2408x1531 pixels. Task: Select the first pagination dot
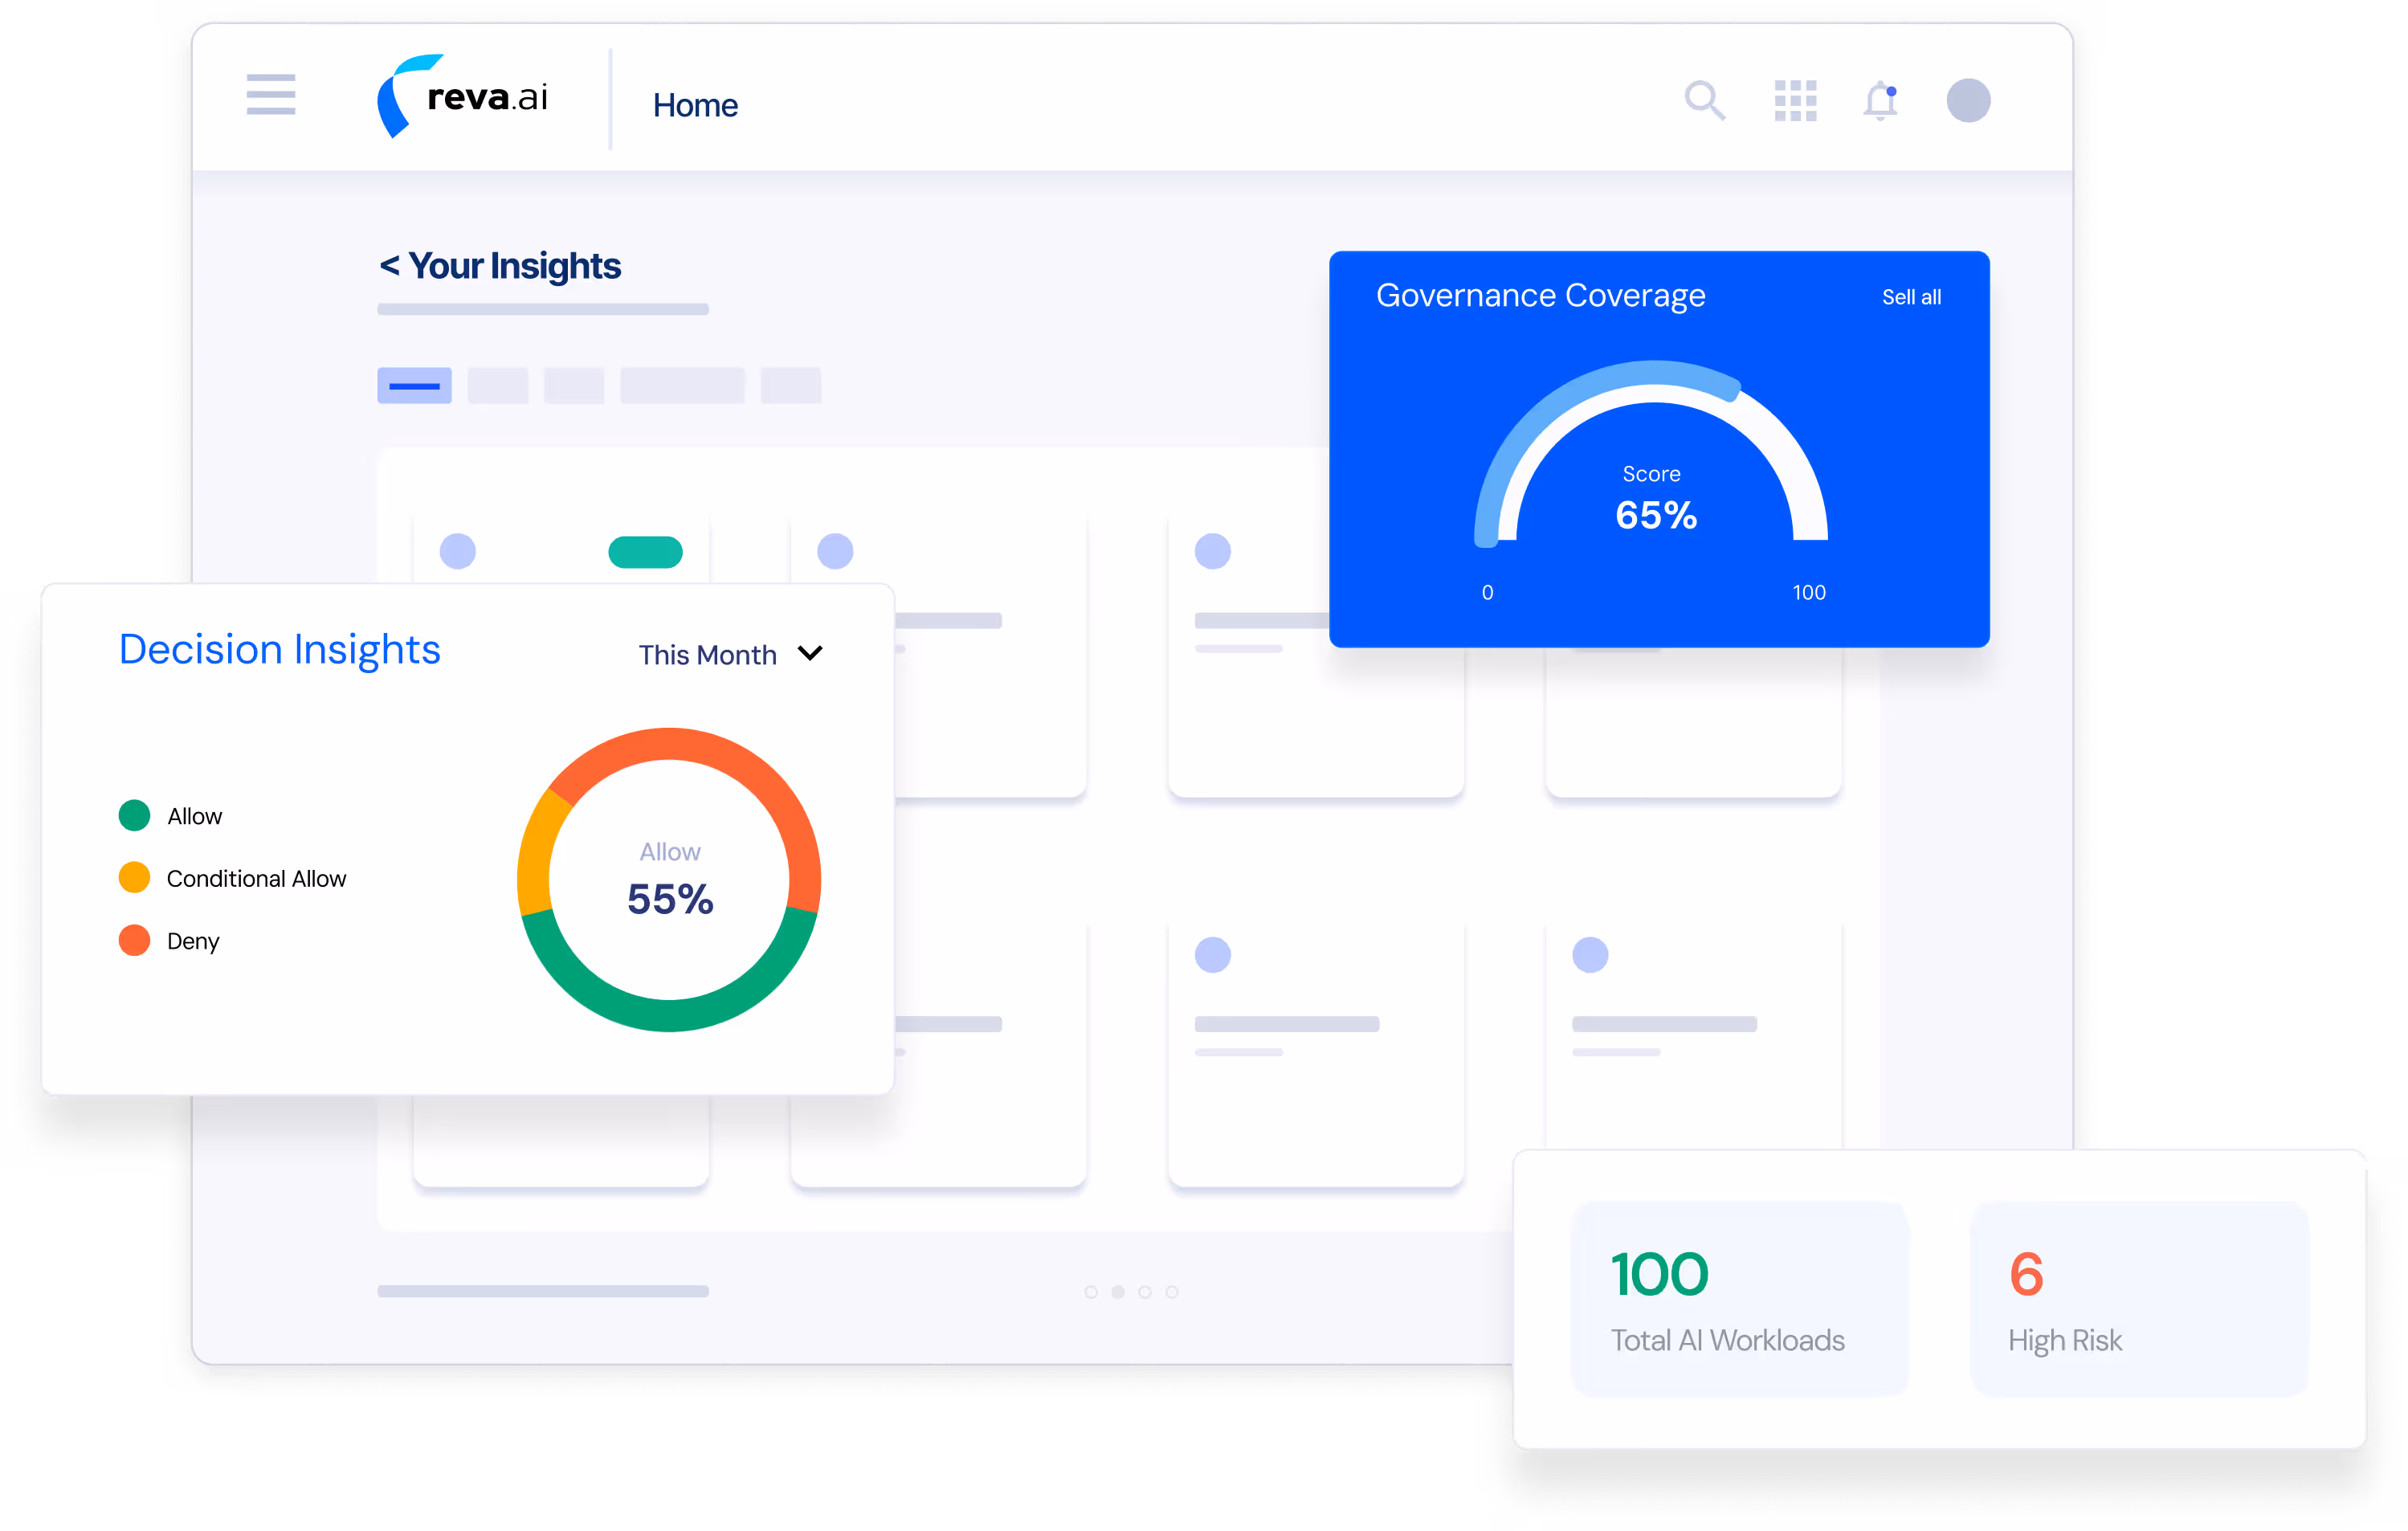coord(1091,1292)
